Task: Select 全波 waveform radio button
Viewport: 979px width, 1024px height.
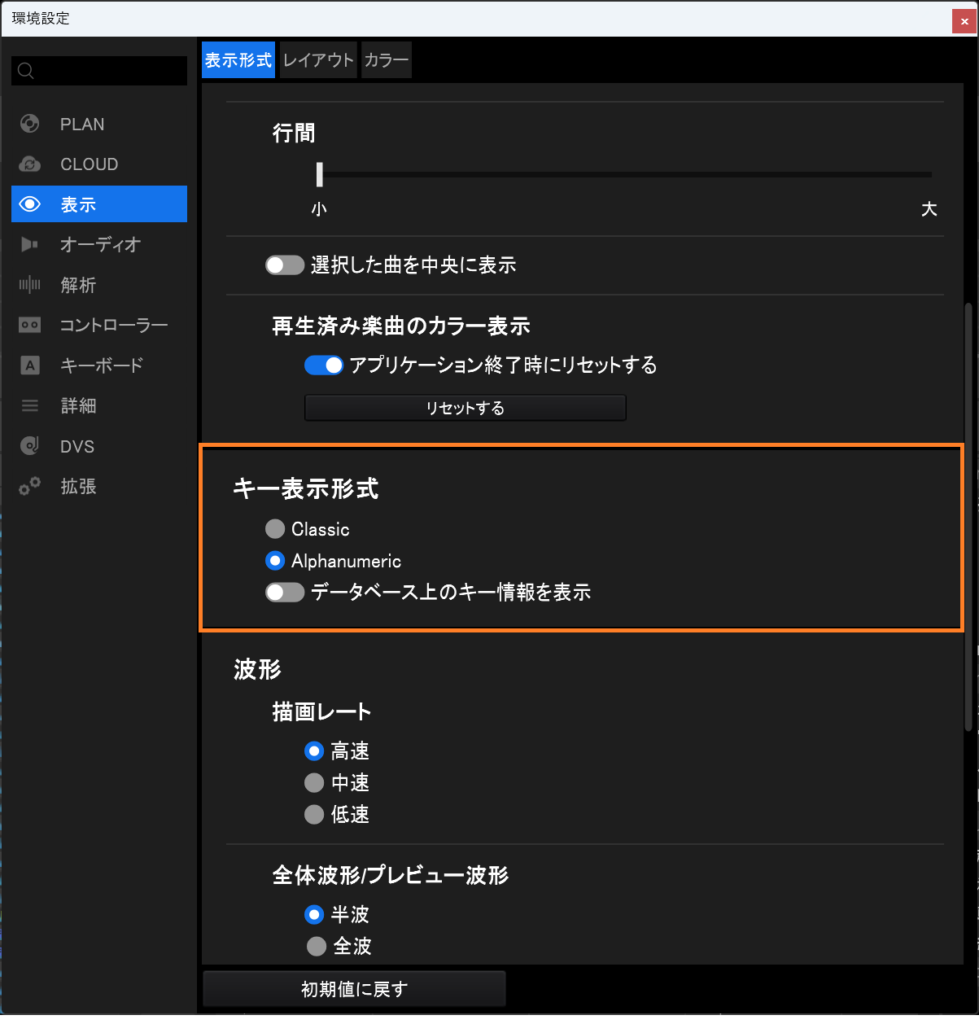Action: tap(317, 946)
